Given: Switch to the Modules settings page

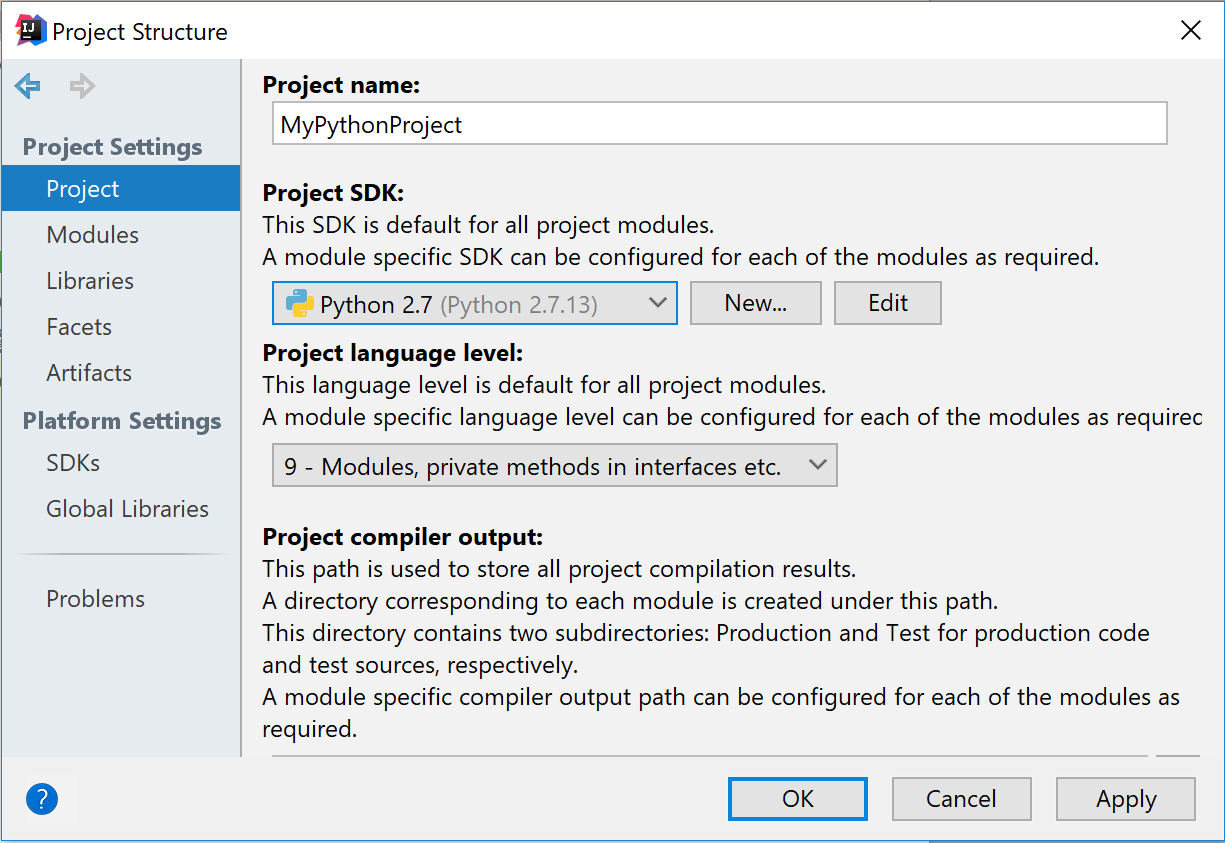Looking at the screenshot, I should pos(92,235).
